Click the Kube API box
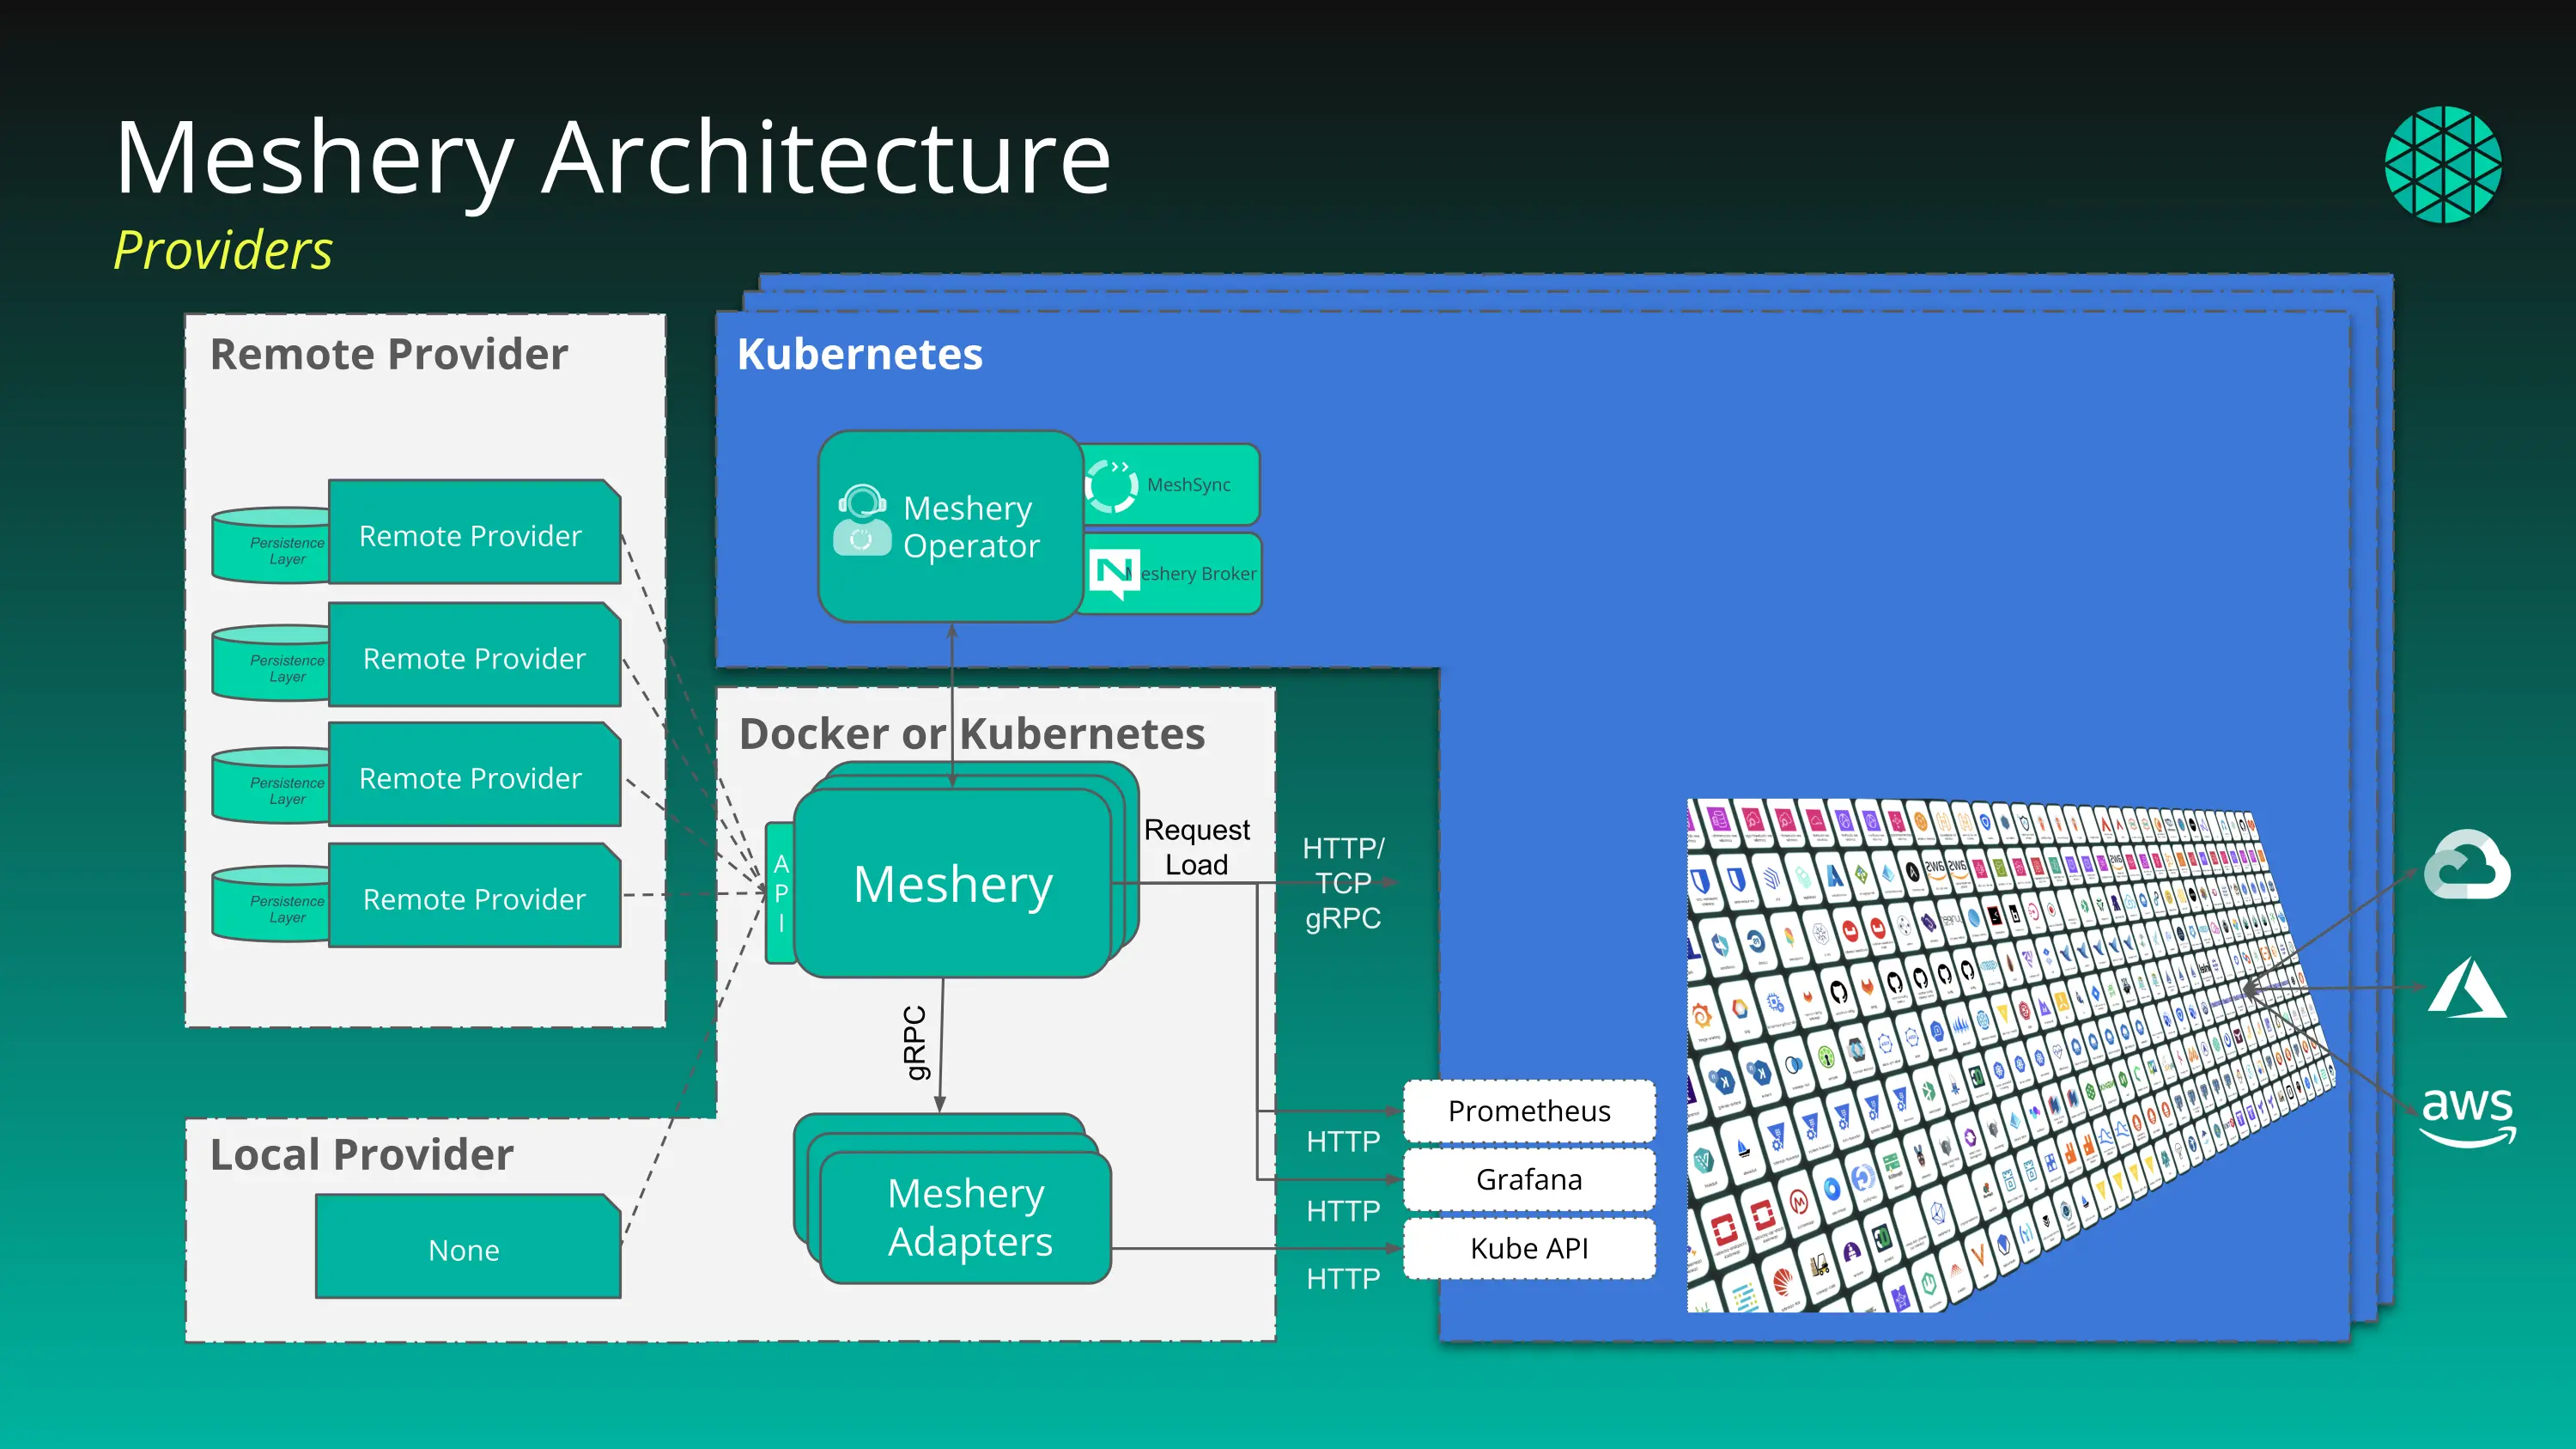Viewport: 2576px width, 1449px height. point(1528,1248)
